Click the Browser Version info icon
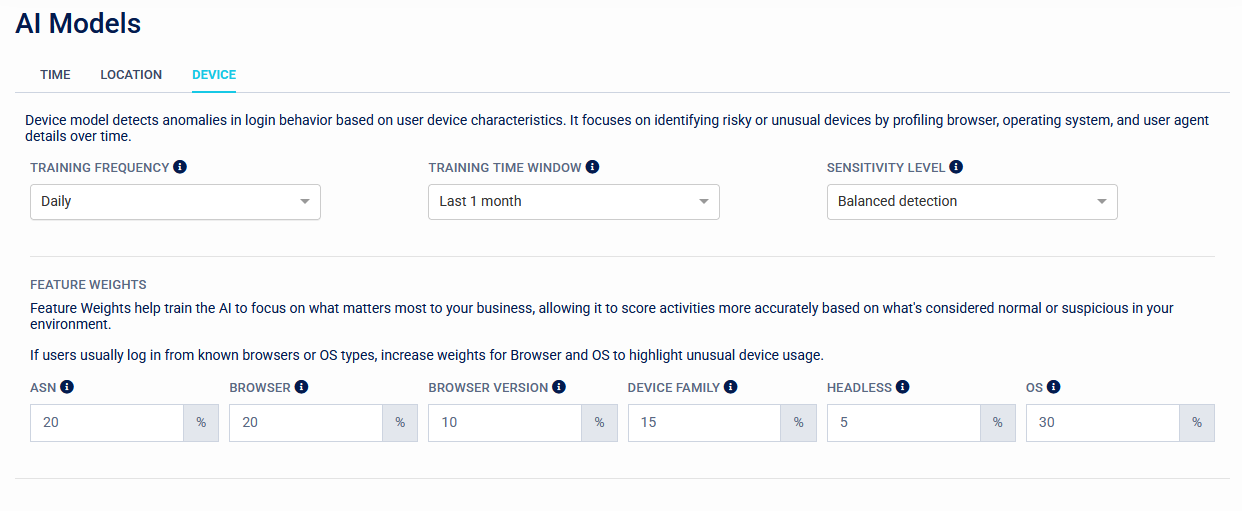The height and width of the screenshot is (511, 1242). 559,387
